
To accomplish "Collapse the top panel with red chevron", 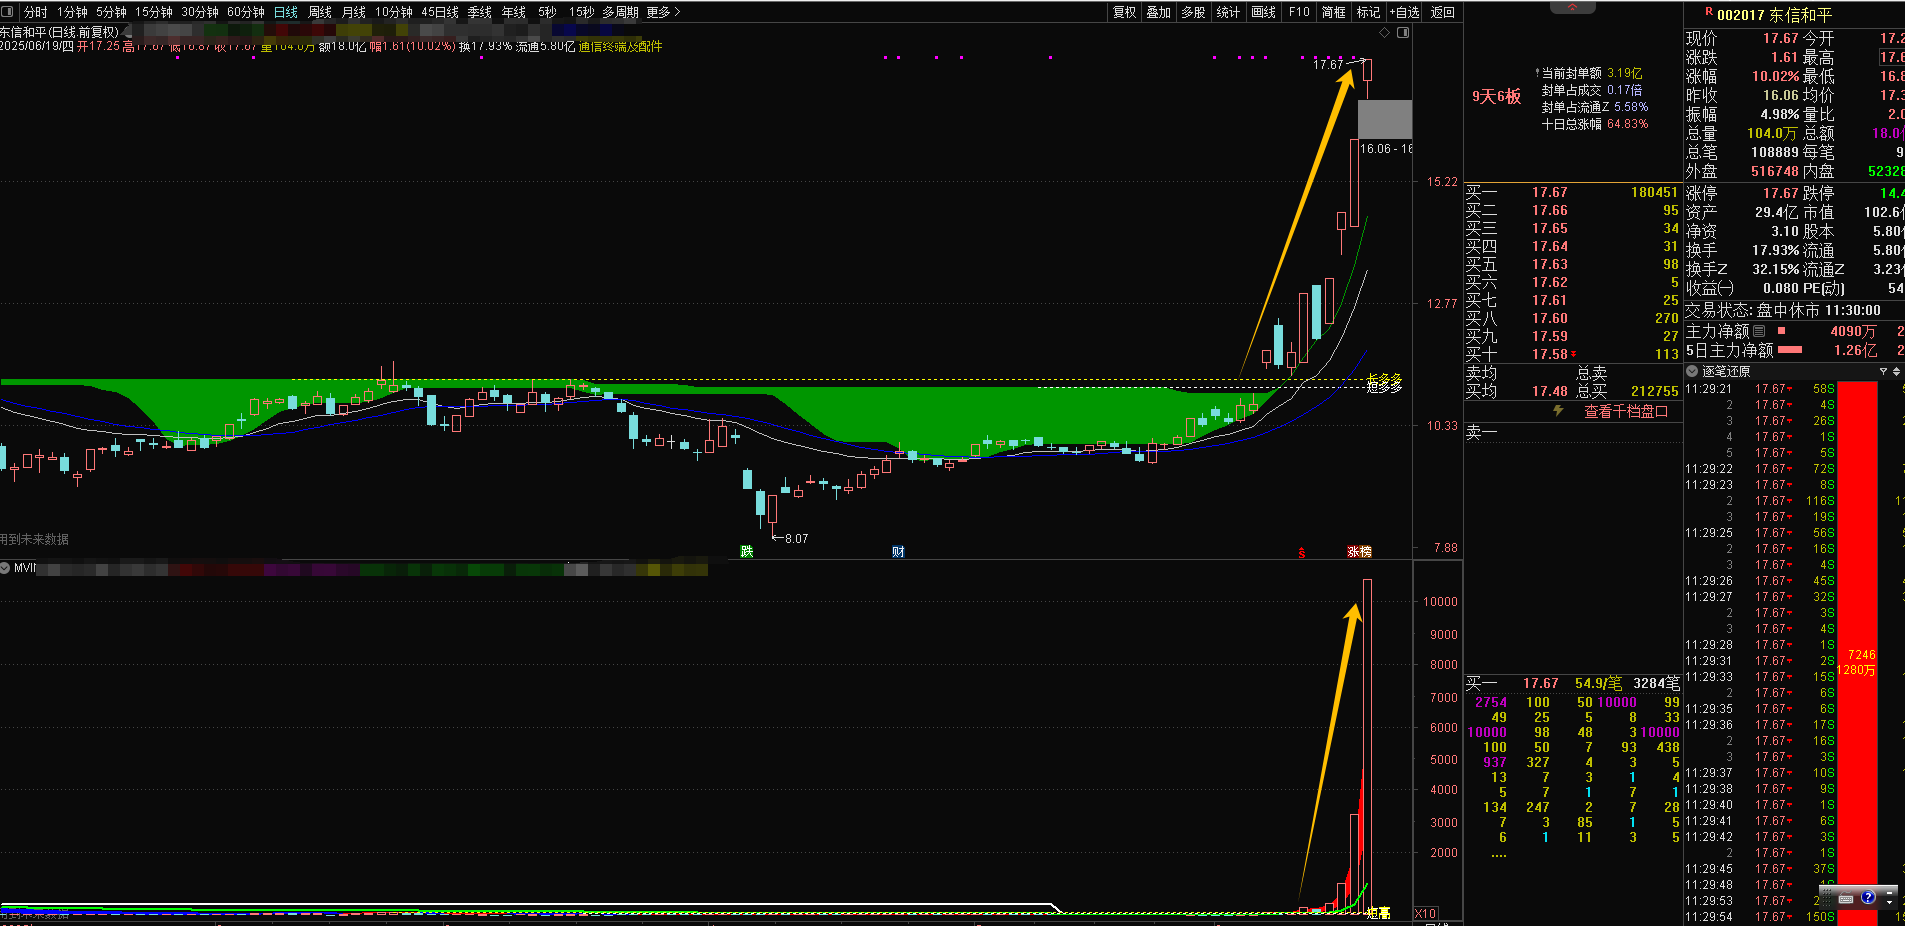I will 1573,7.
